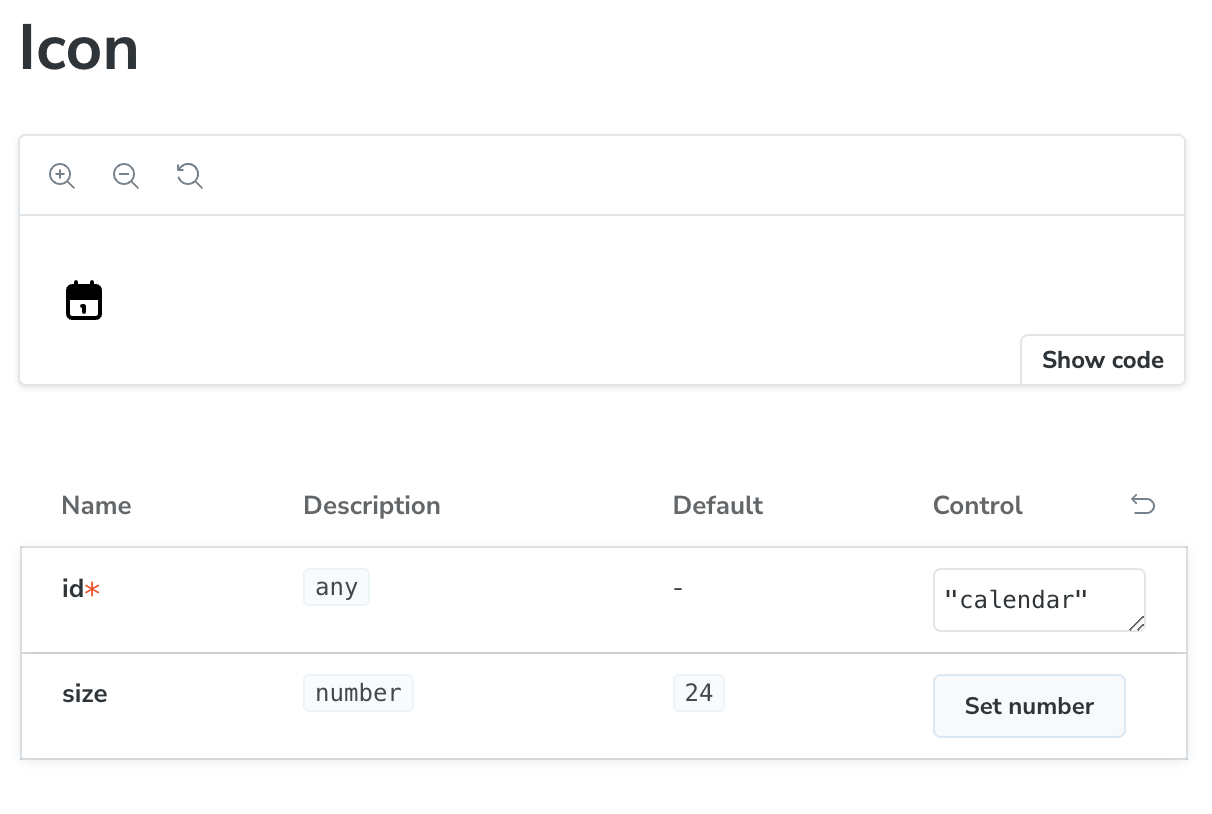Click the default value badge 24
Screen dimensions: 1212x814
click(698, 693)
